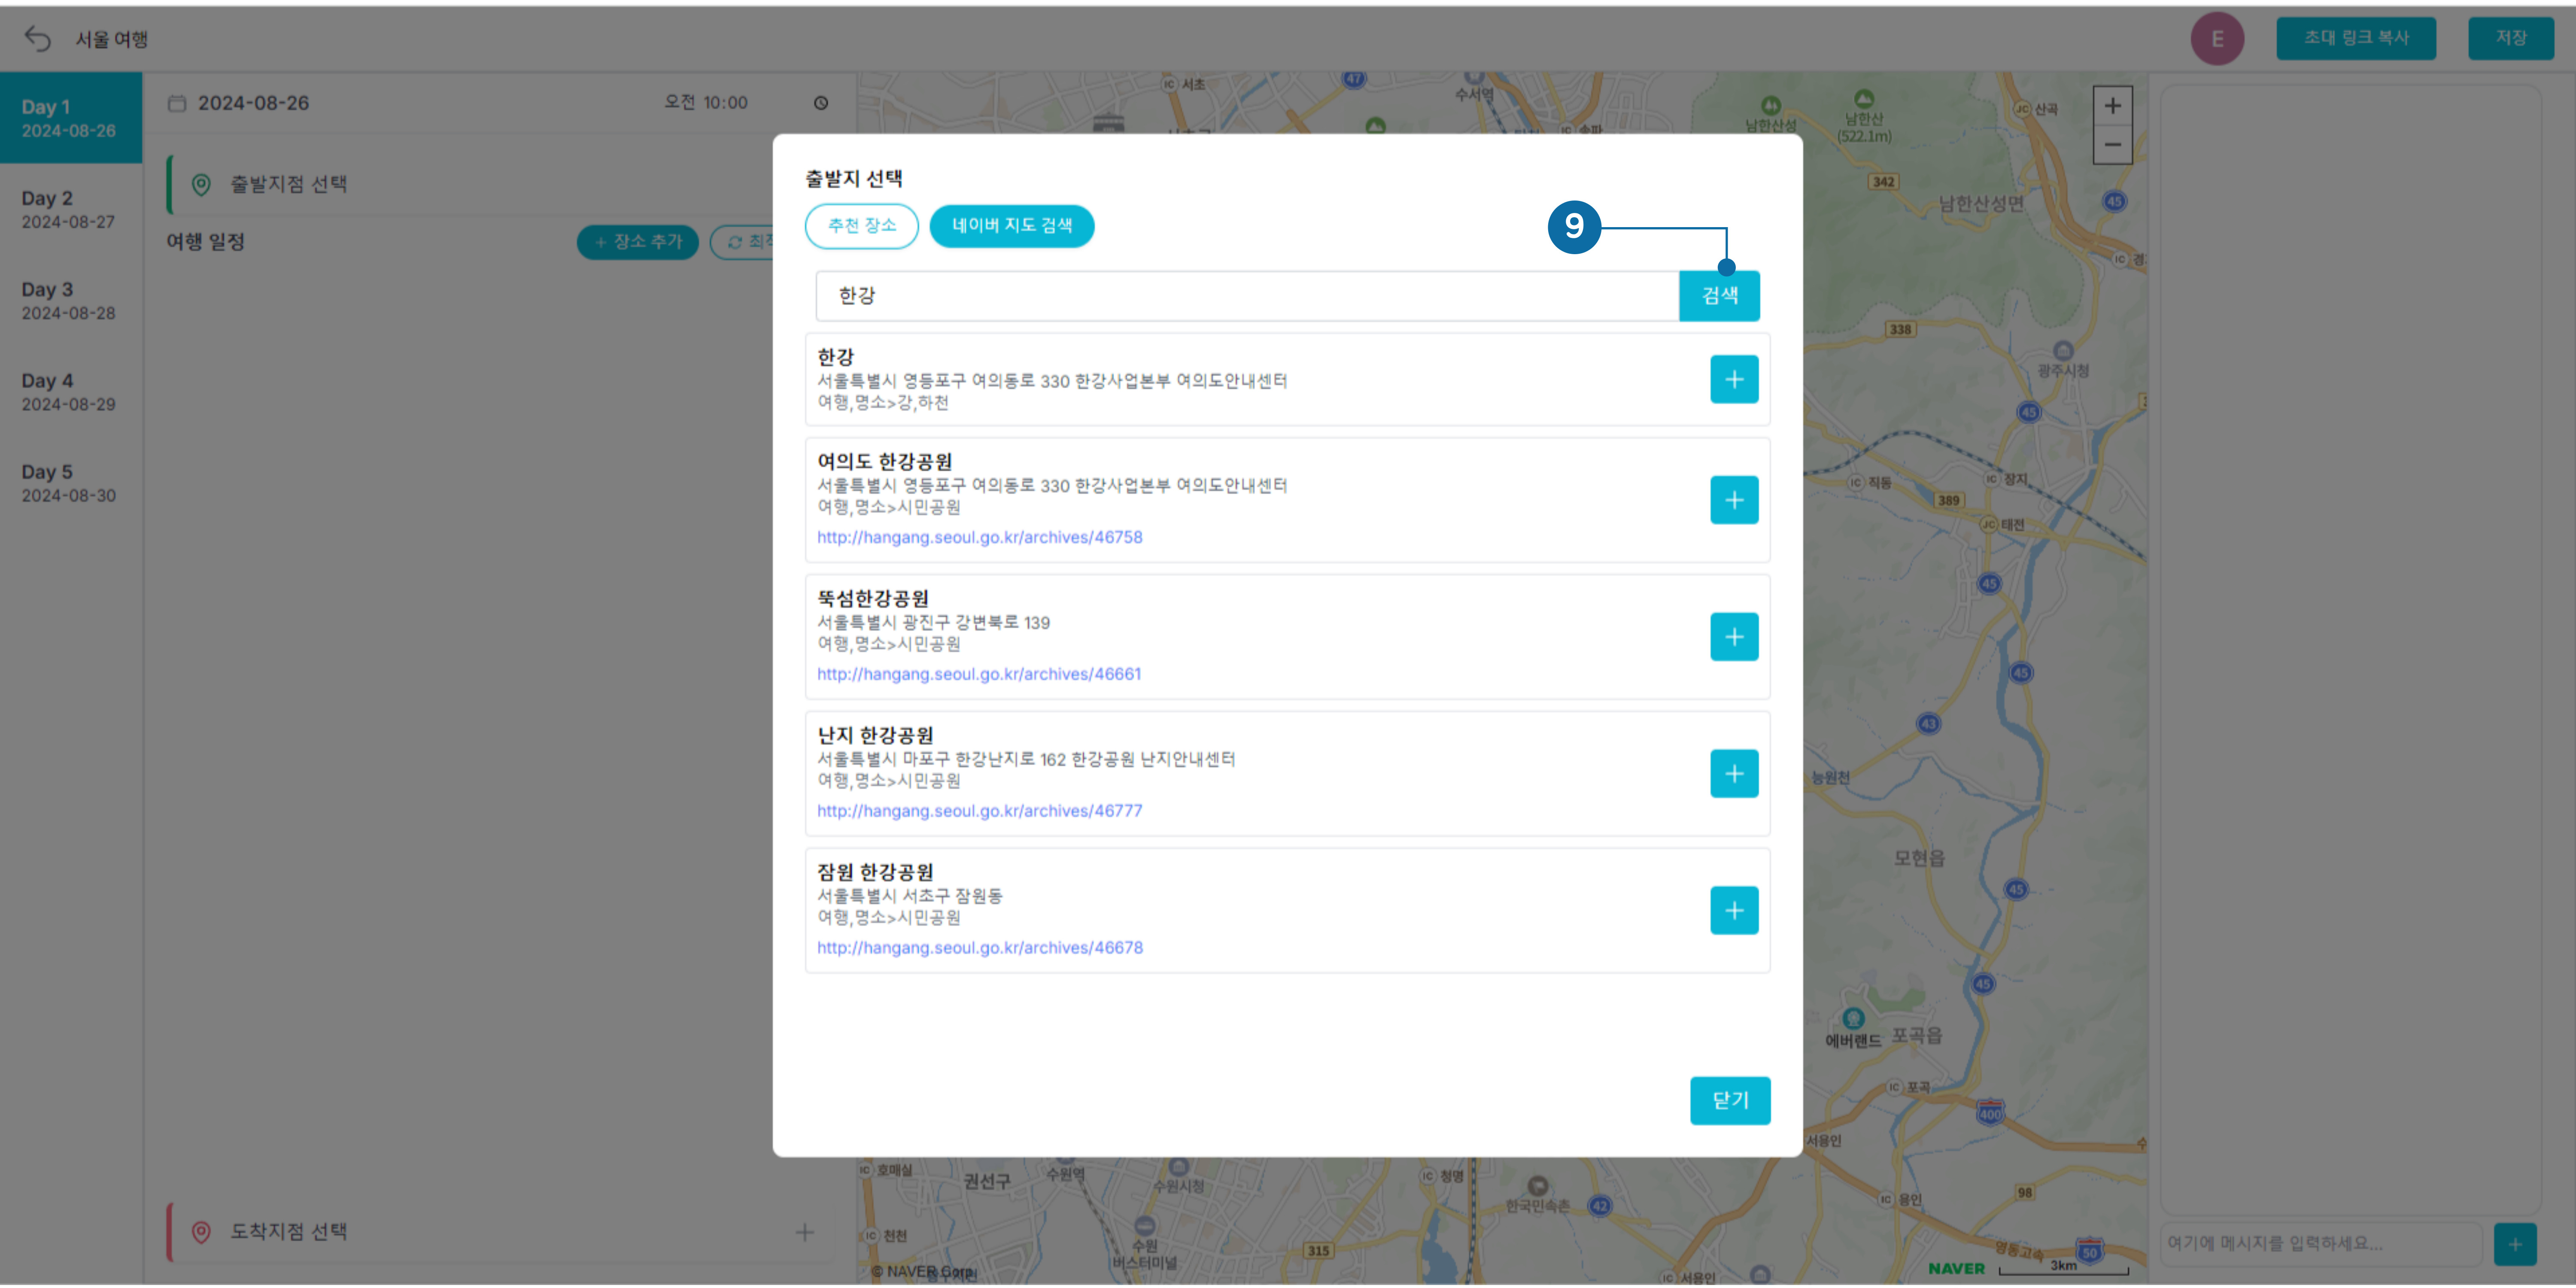Add 한강 result with plus button
Screen dimensions: 2576x1288
tap(1734, 379)
